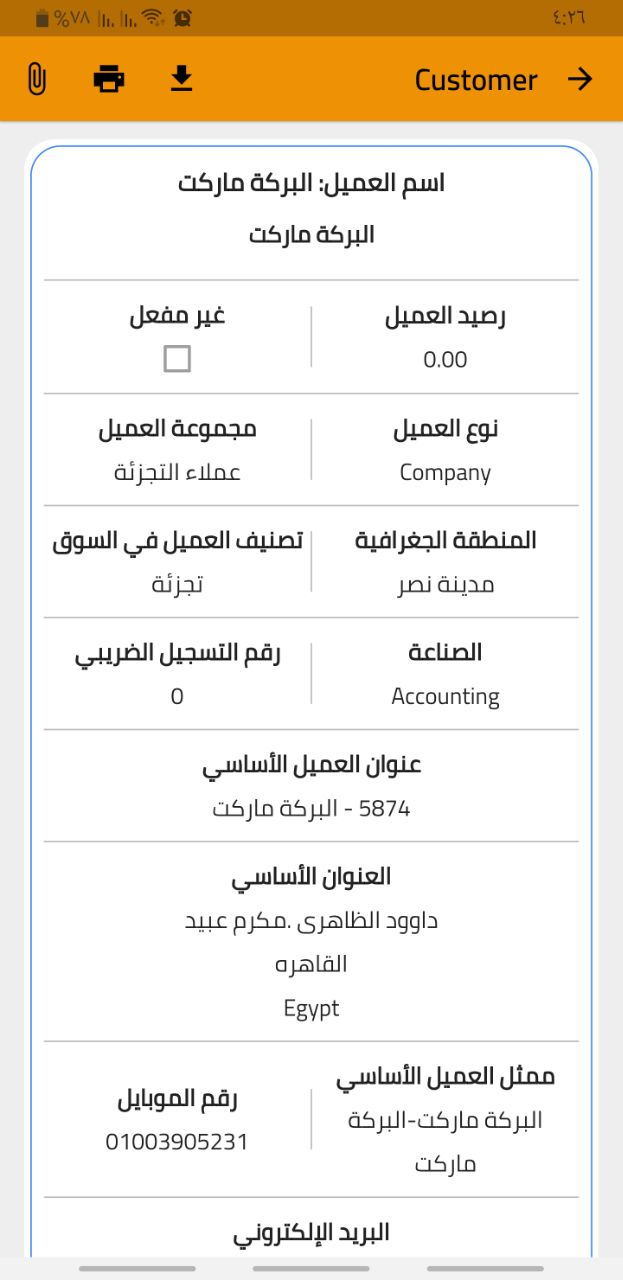Tap the Customer page title
This screenshot has height=1280, width=623.
tap(476, 80)
